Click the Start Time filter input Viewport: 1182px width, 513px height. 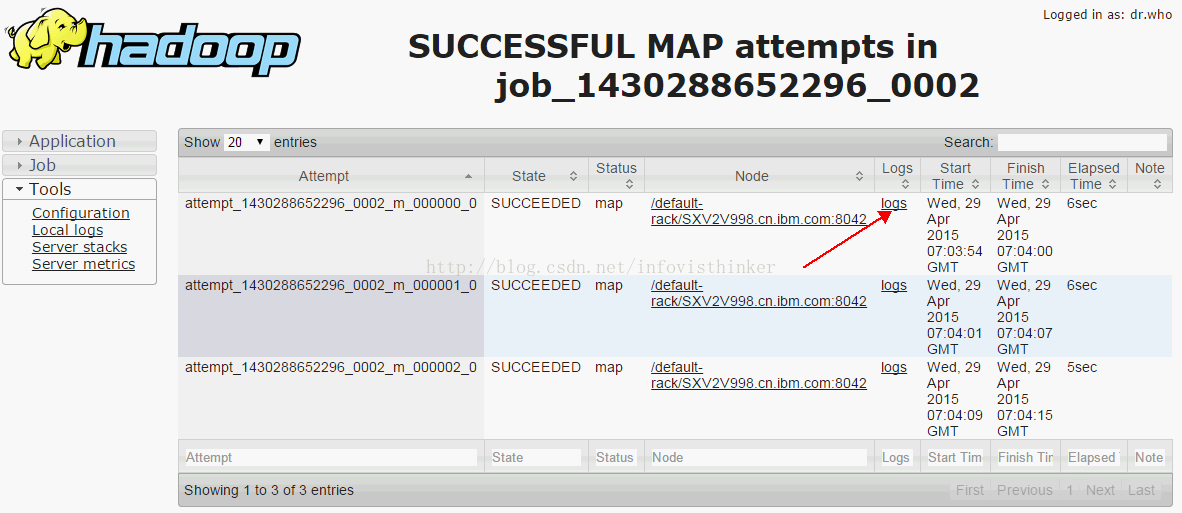click(955, 457)
